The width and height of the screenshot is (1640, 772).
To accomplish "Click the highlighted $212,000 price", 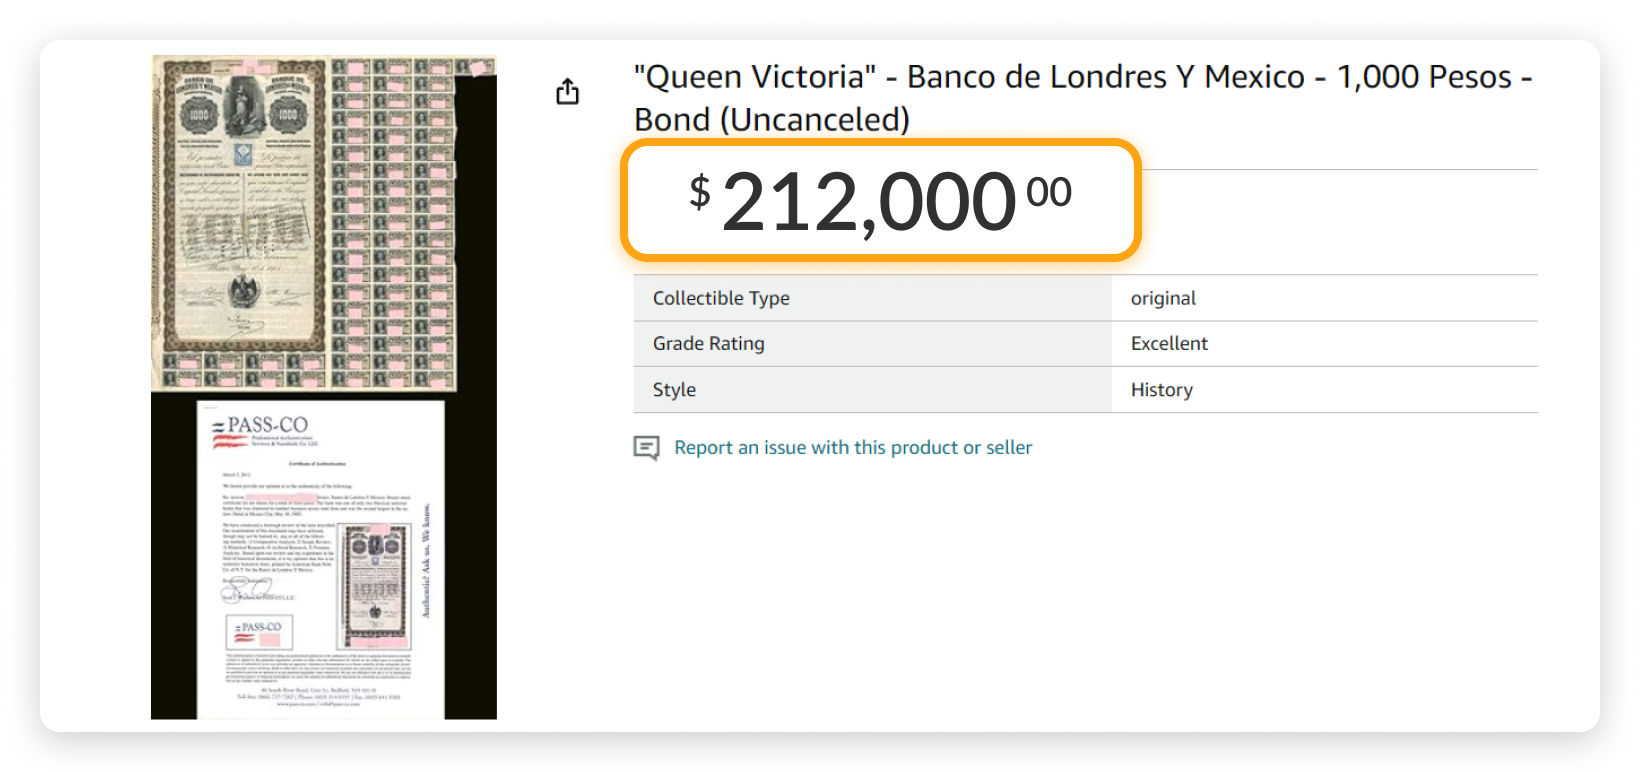I will [x=870, y=200].
